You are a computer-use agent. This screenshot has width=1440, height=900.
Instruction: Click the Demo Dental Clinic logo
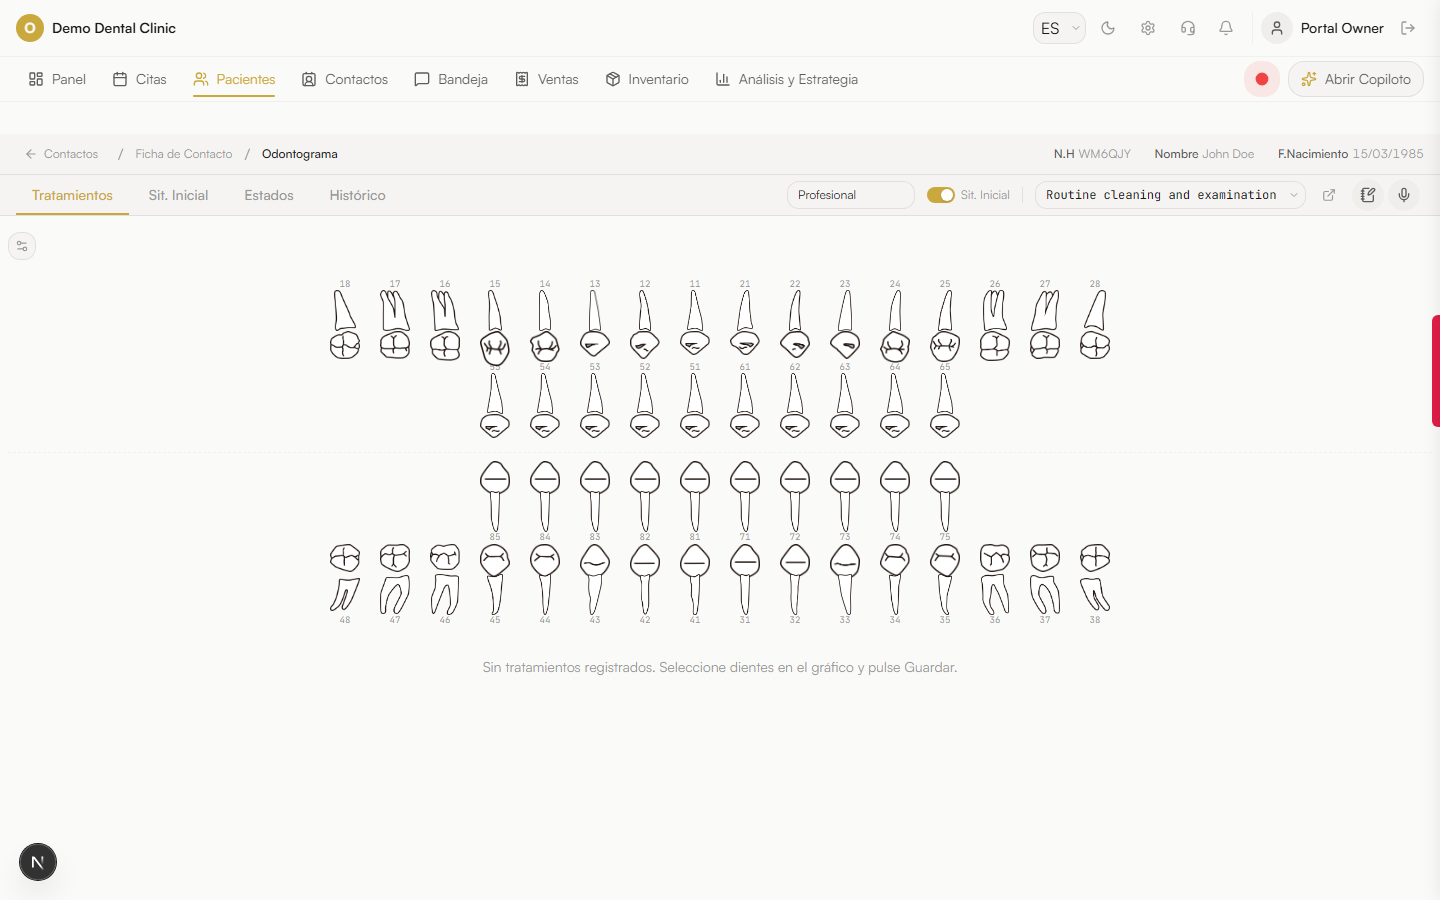click(30, 28)
